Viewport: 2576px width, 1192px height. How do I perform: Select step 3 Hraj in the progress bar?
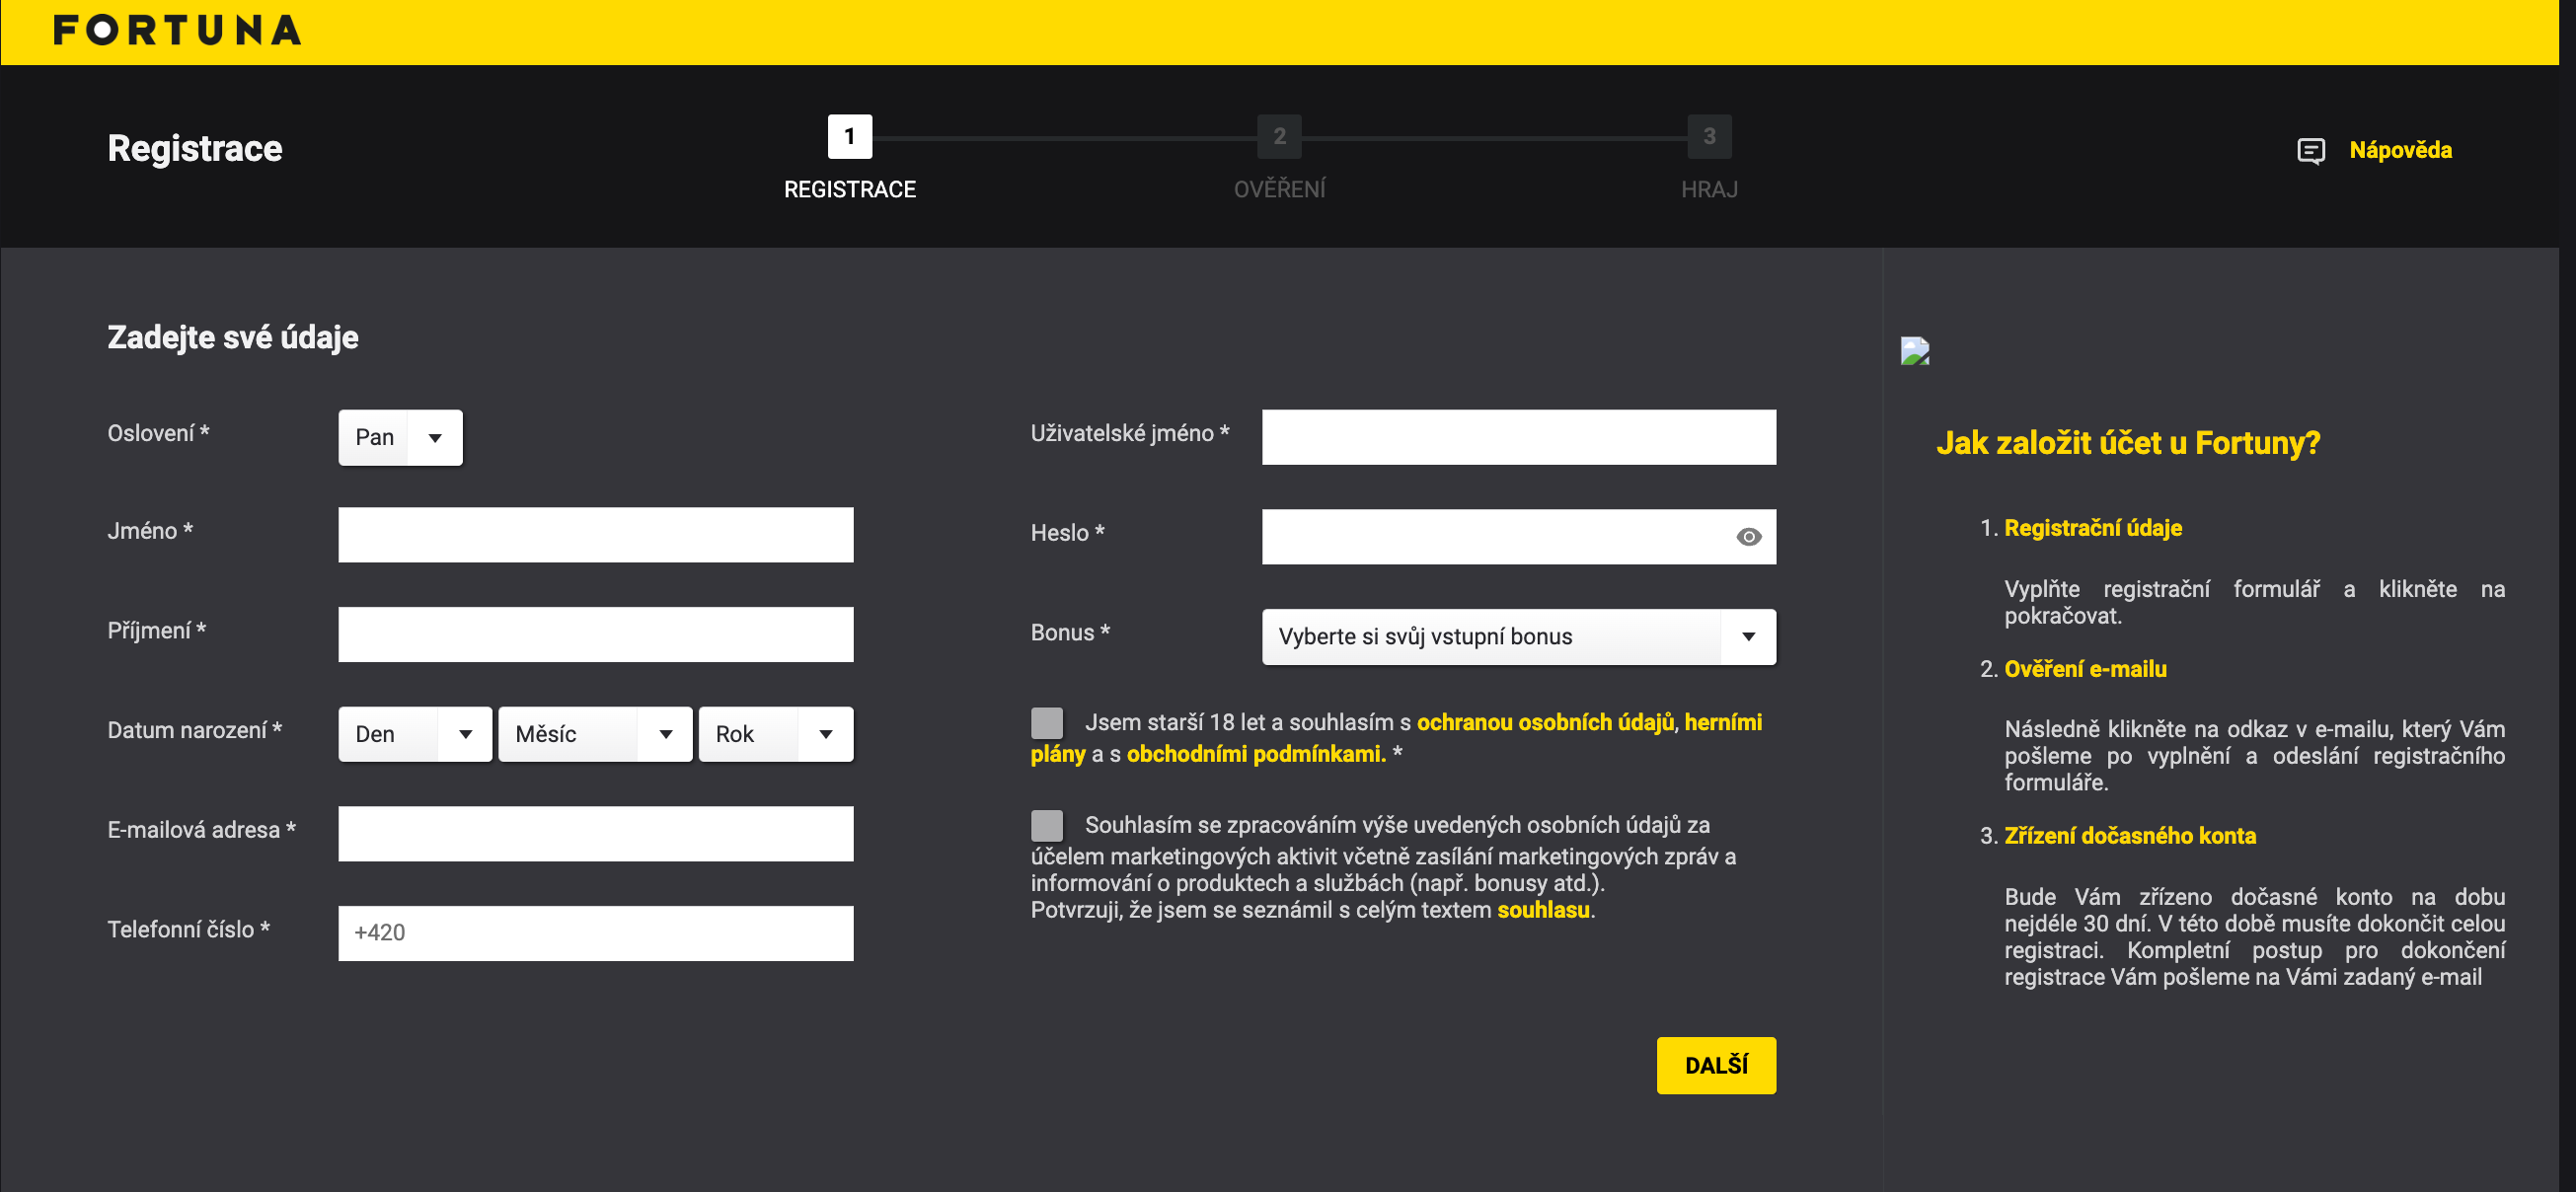click(x=1709, y=137)
